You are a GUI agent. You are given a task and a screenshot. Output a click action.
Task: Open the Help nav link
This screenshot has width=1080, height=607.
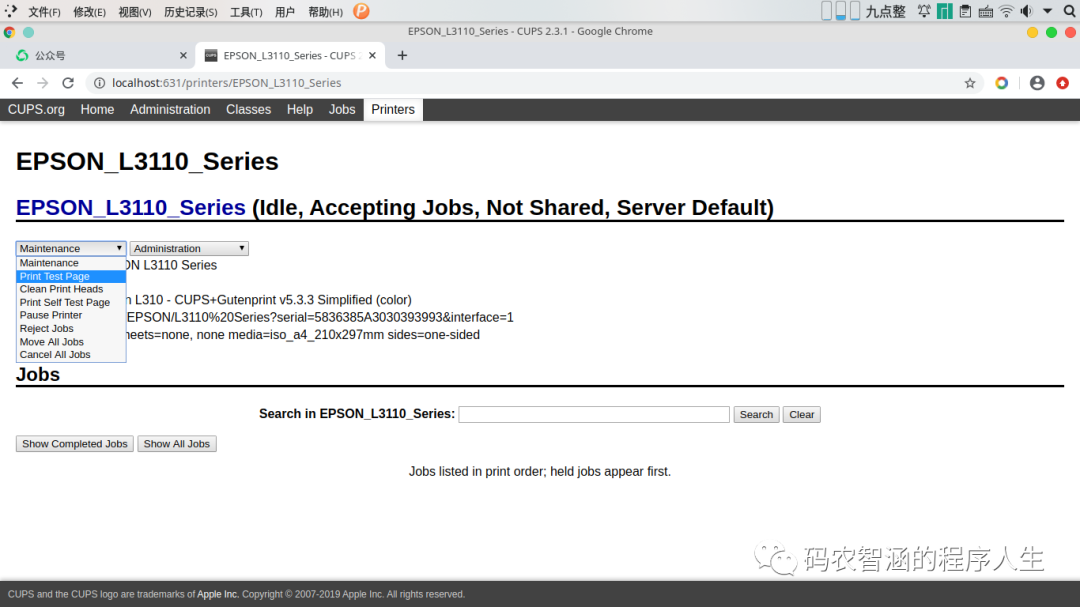300,110
